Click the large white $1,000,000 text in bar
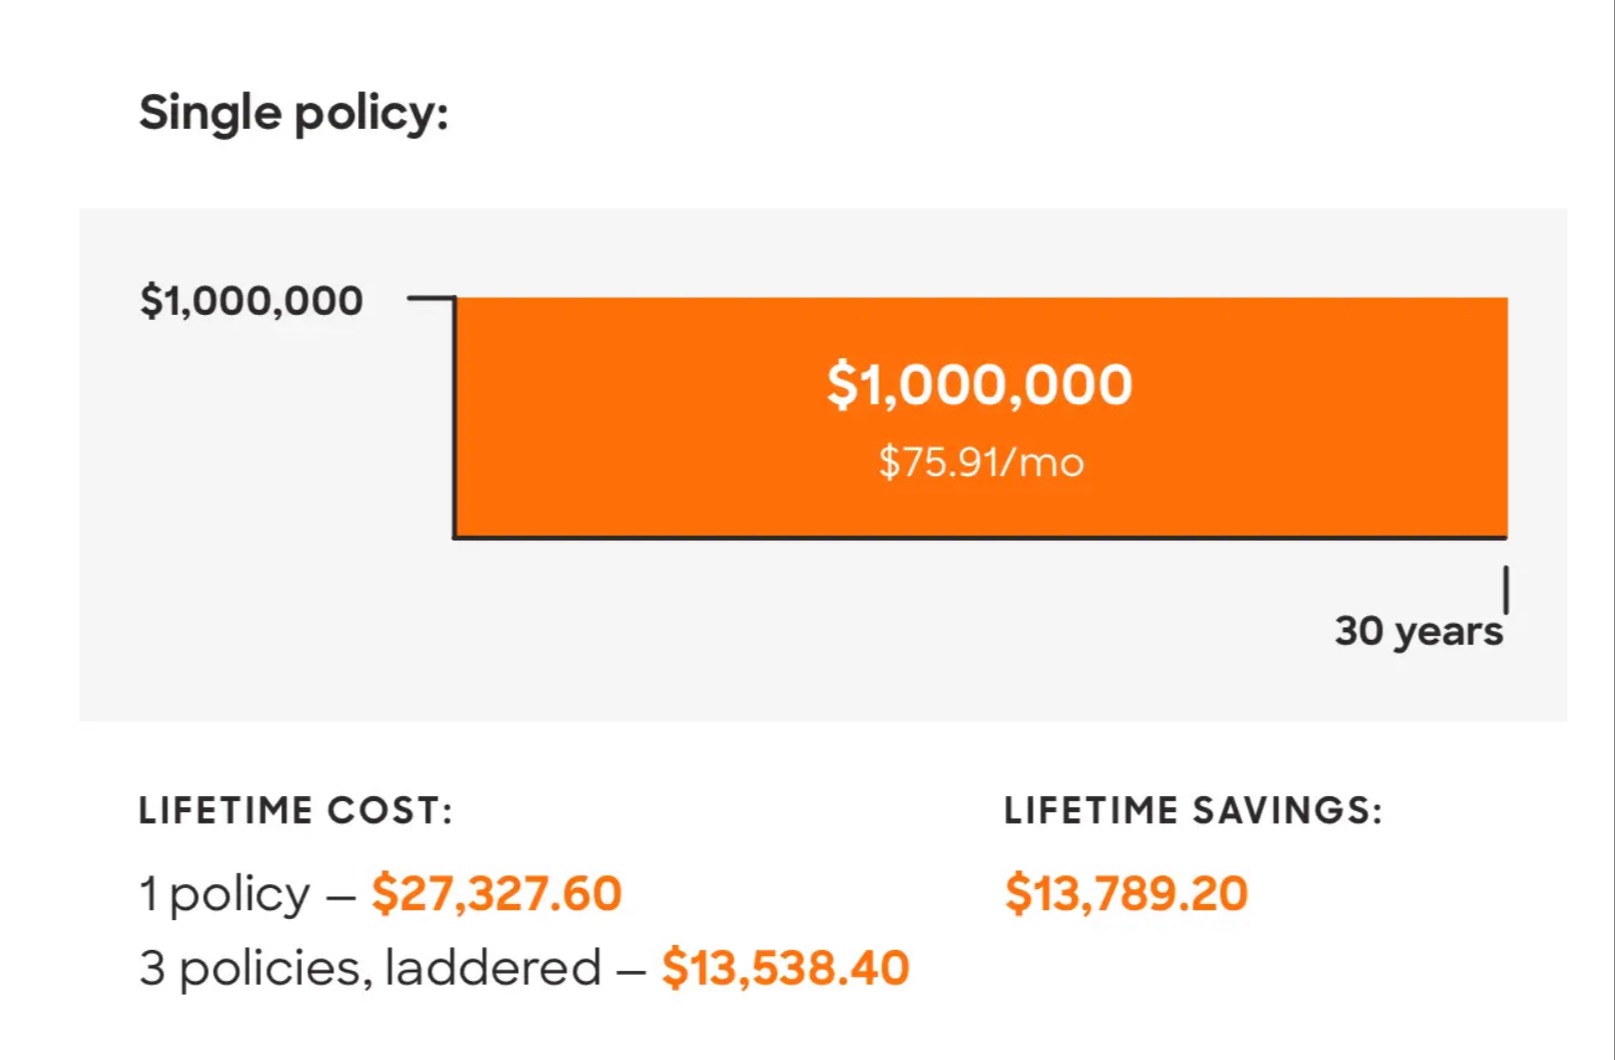 pyautogui.click(x=980, y=385)
